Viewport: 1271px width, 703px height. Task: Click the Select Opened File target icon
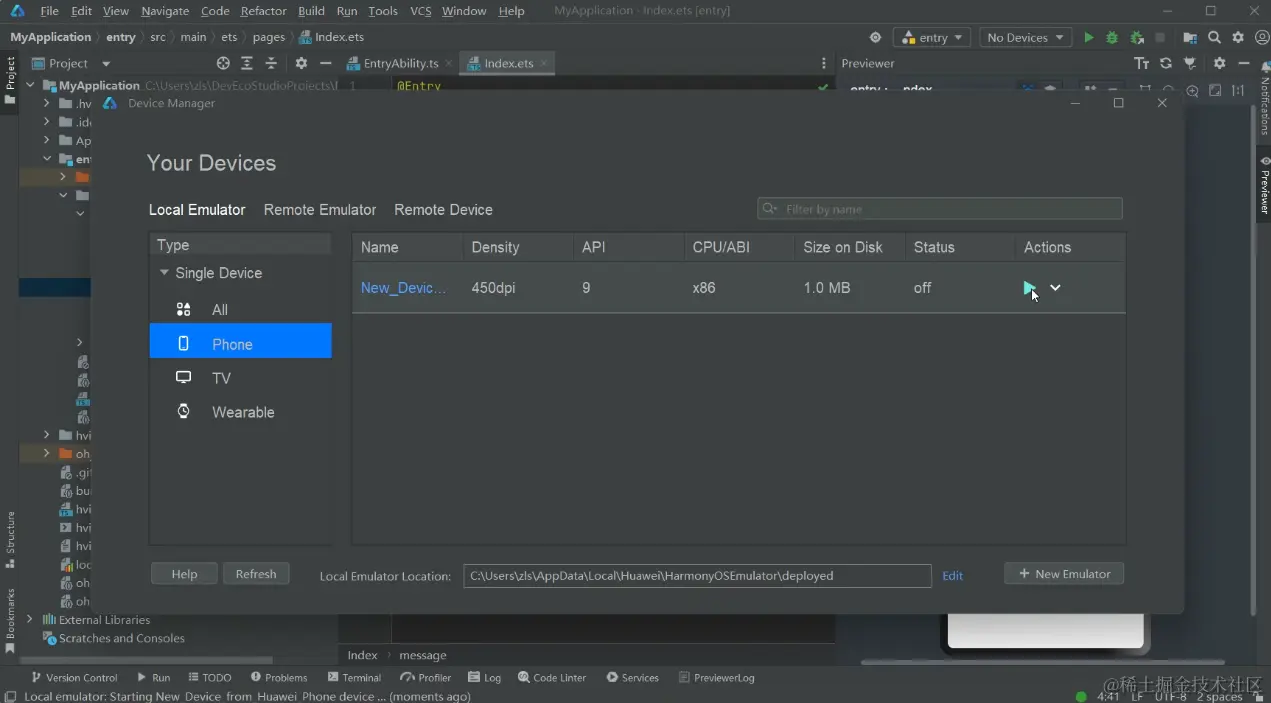(x=223, y=63)
